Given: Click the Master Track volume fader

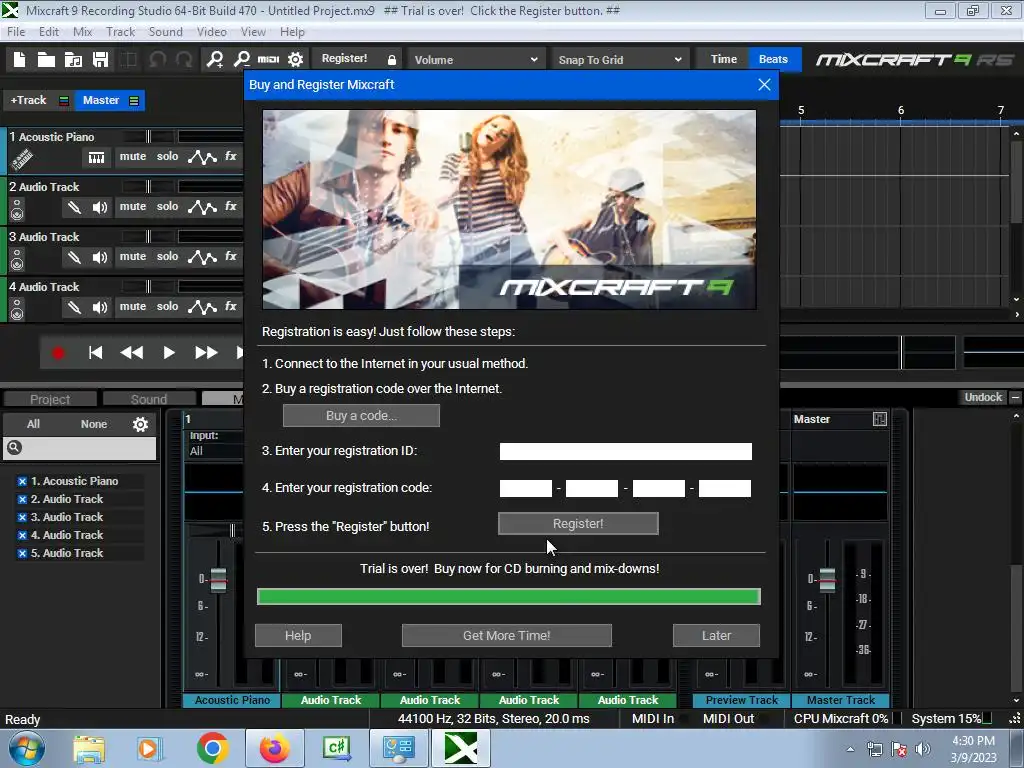Looking at the screenshot, I should click(x=827, y=579).
